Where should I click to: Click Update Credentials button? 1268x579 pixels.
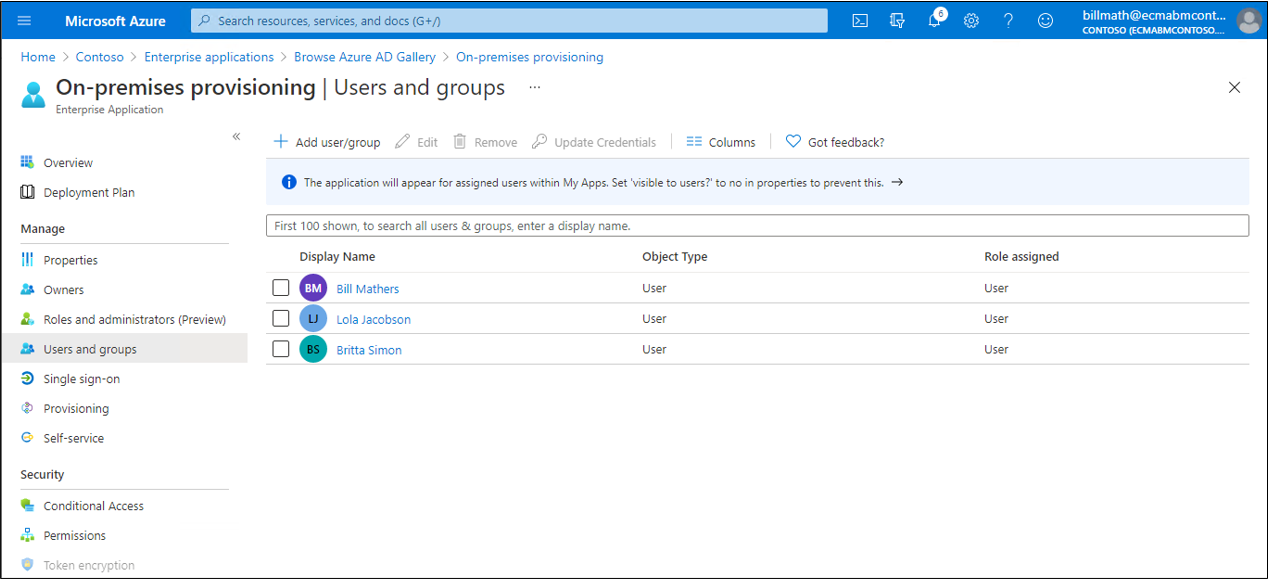594,142
